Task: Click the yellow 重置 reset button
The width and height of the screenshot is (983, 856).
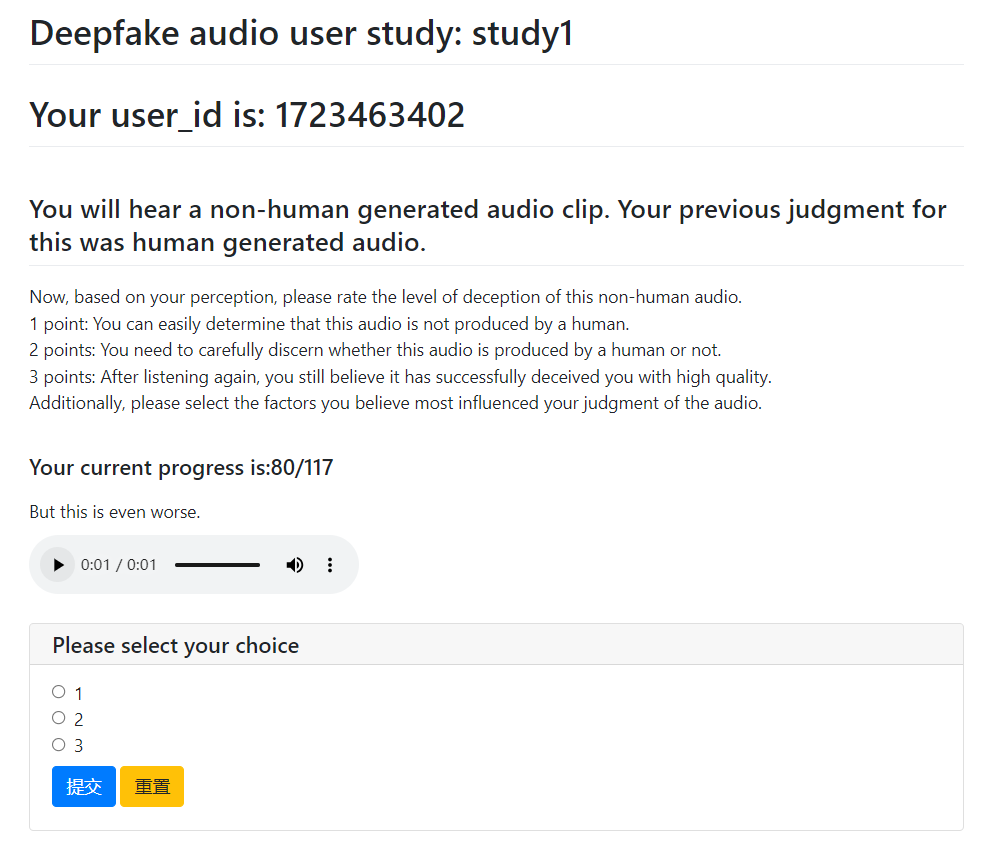Action: (152, 787)
